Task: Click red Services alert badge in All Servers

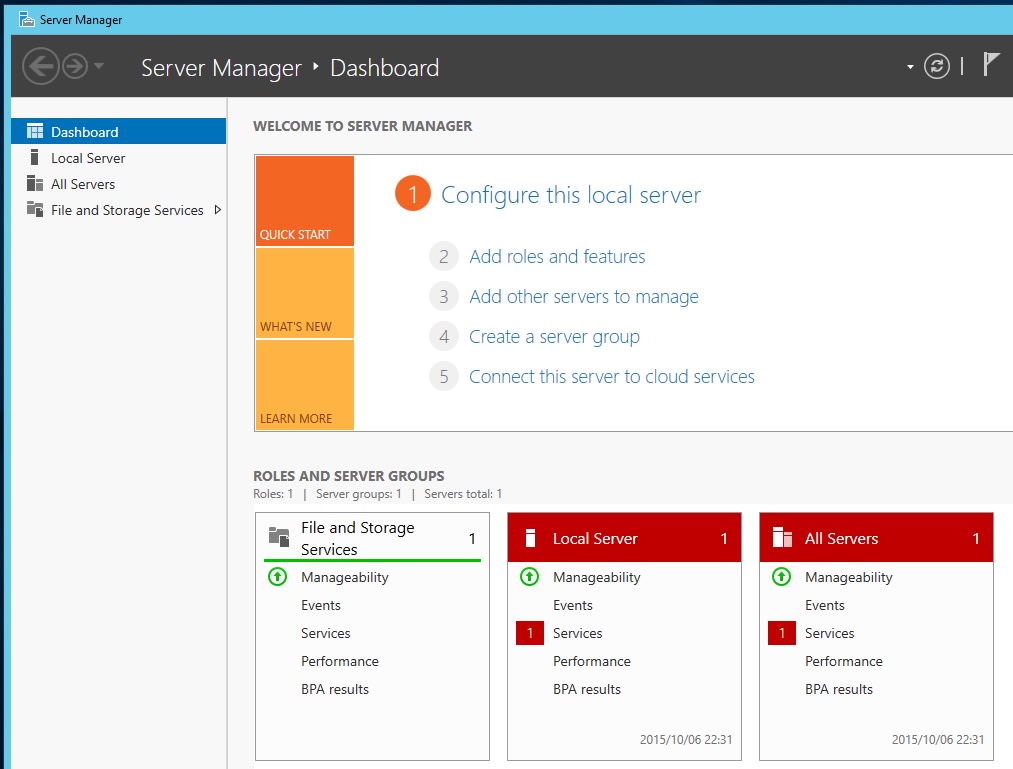Action: [x=782, y=633]
